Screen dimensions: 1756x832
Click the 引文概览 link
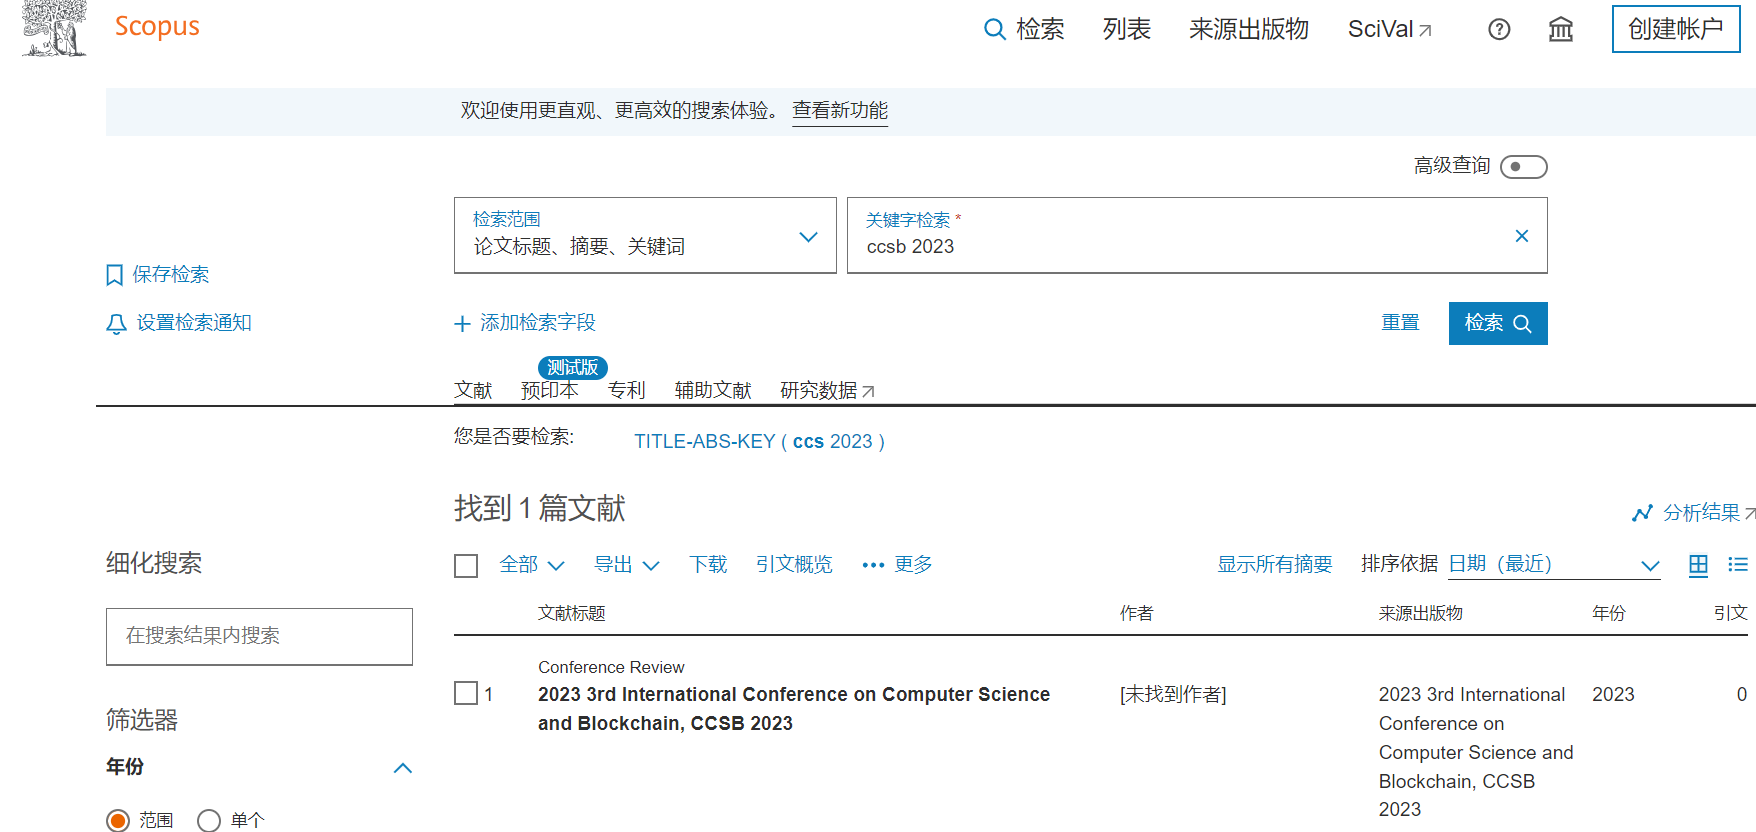[x=794, y=565]
